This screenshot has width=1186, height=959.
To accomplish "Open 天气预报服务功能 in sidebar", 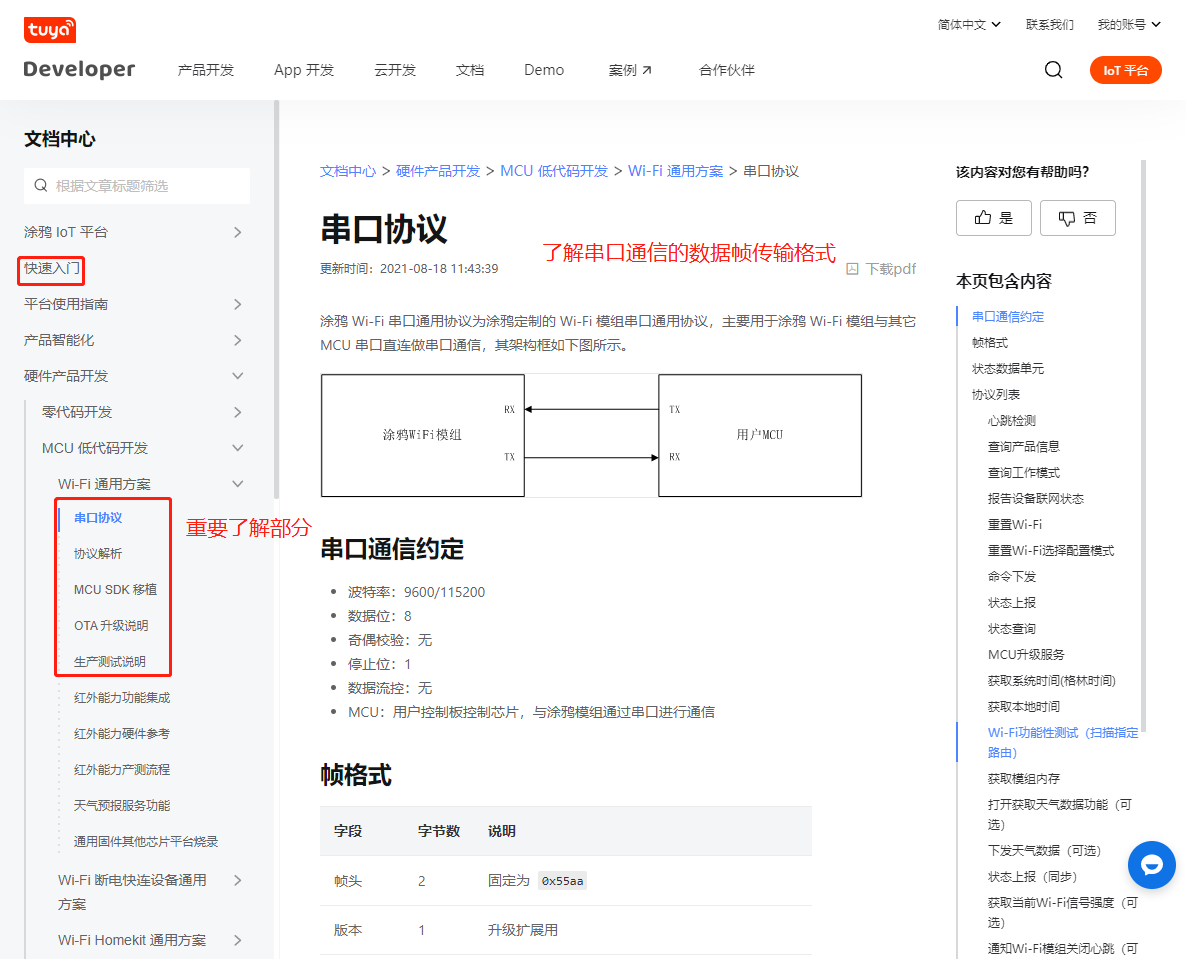I will pyautogui.click(x=122, y=805).
